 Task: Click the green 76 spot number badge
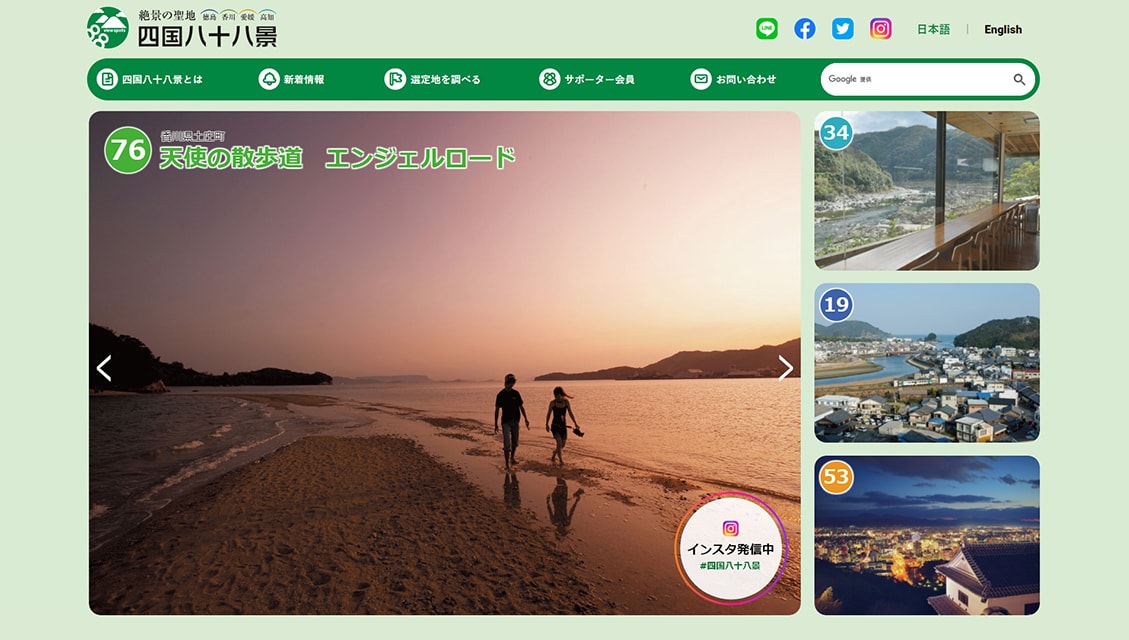pos(128,150)
